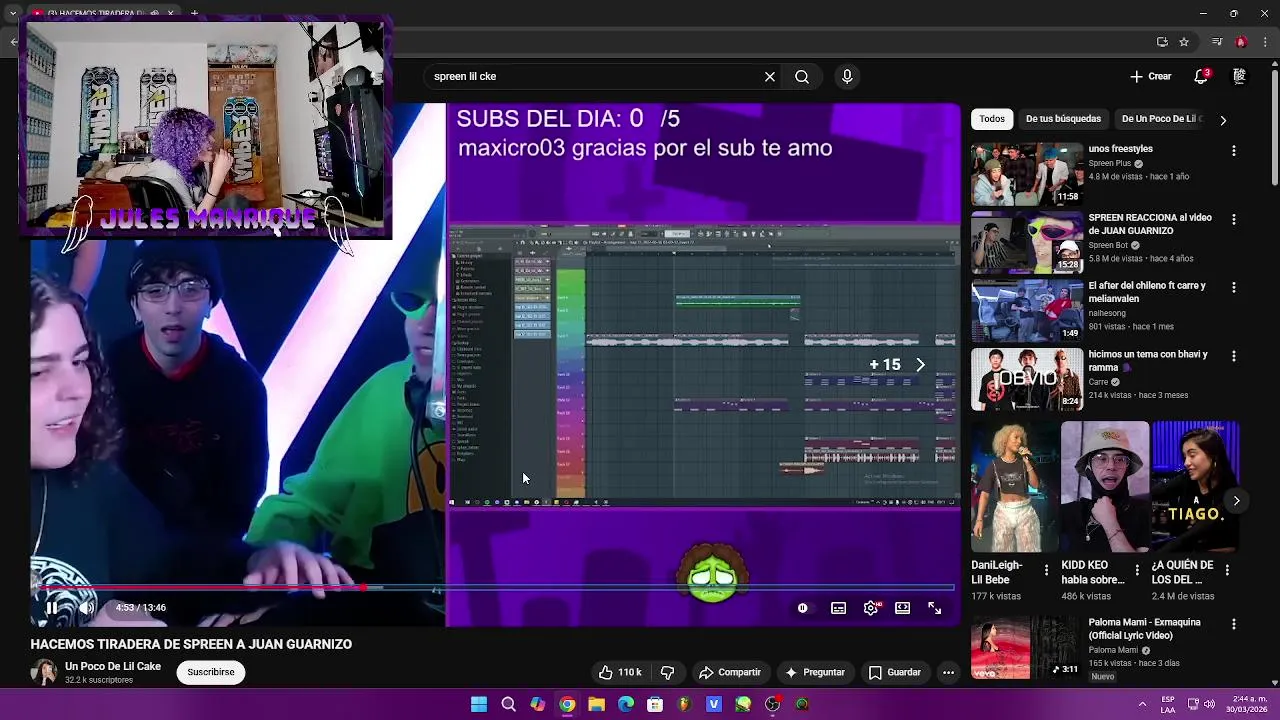1280x720 pixels.
Task: Open Google Chrome in taskbar
Action: 567,704
